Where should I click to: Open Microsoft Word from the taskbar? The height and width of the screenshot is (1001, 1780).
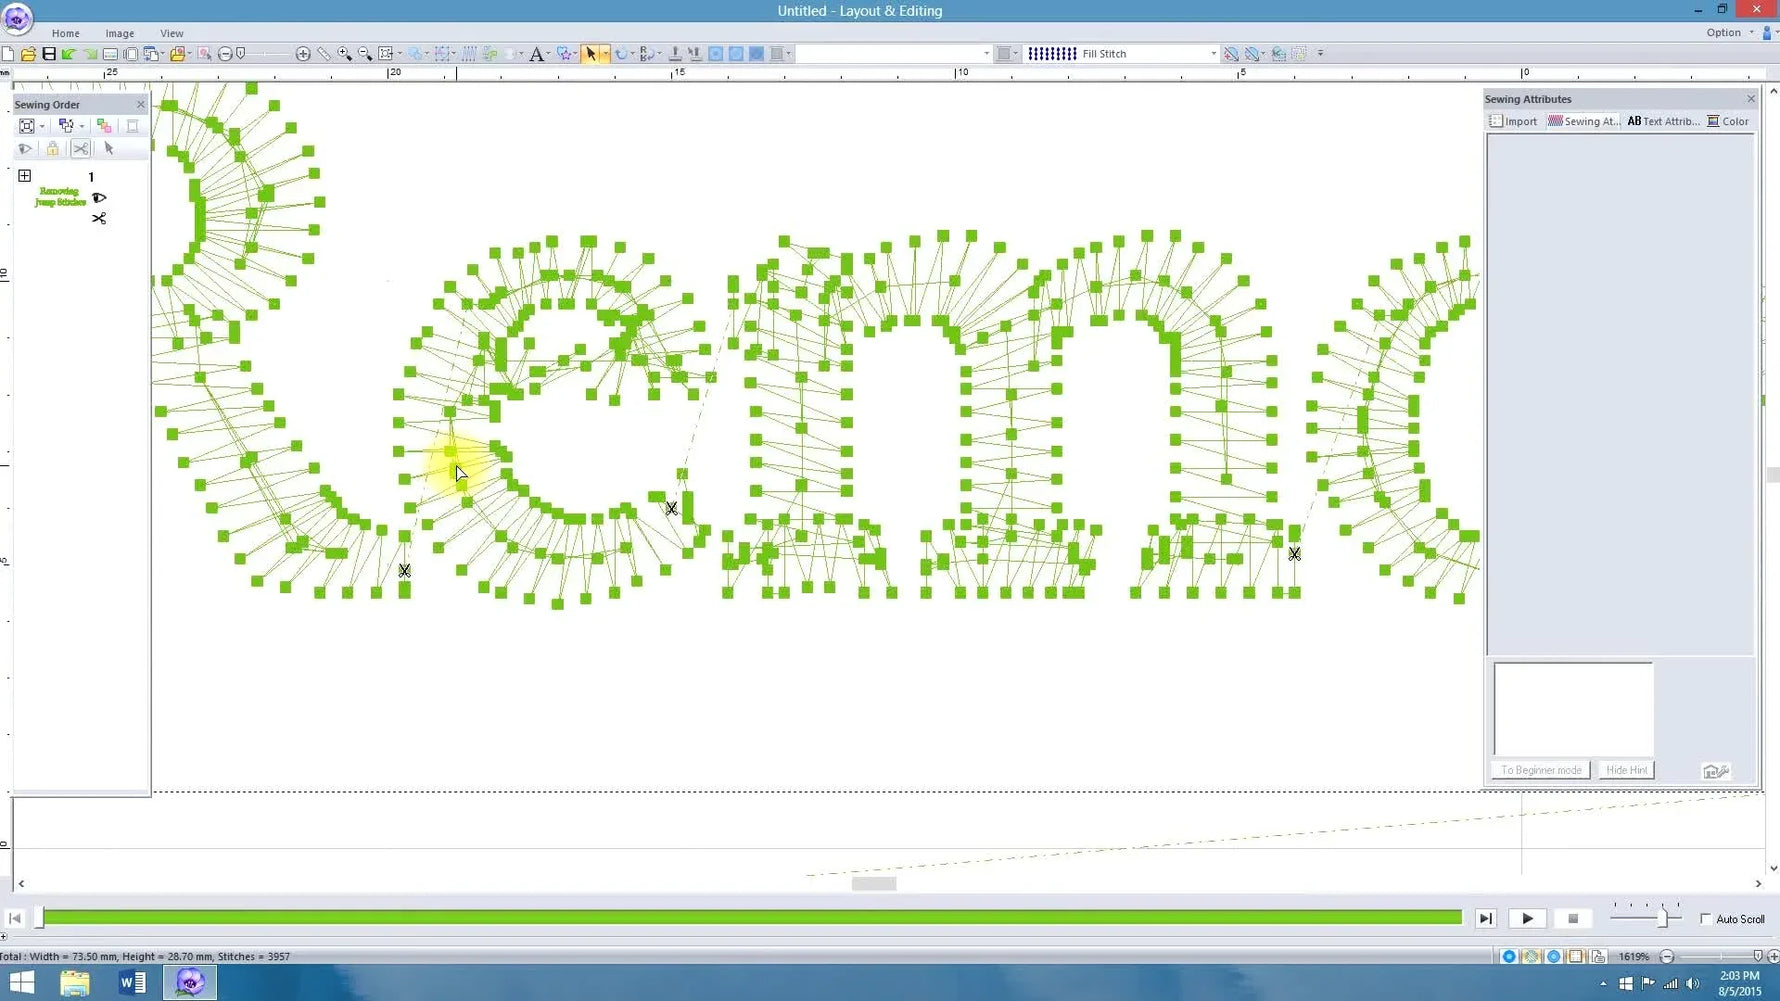[131, 982]
